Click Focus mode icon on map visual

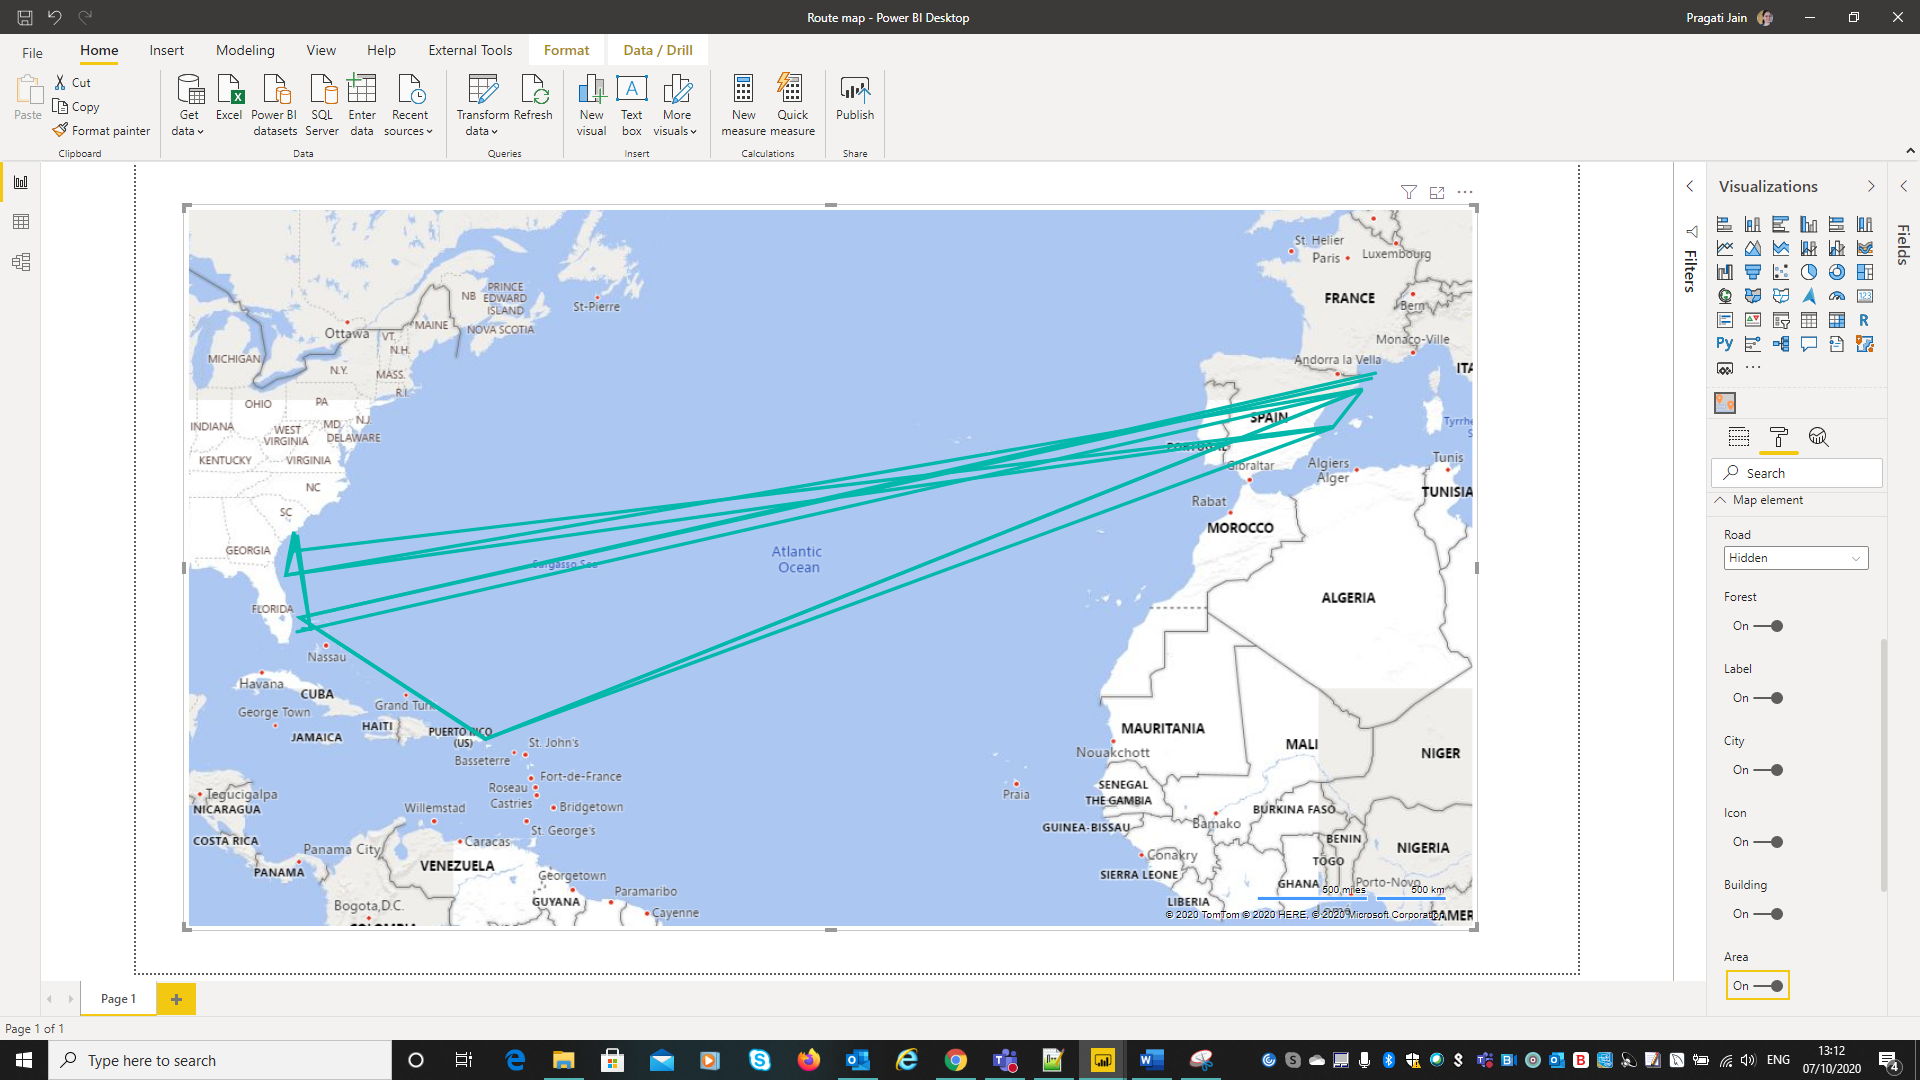pos(1437,192)
